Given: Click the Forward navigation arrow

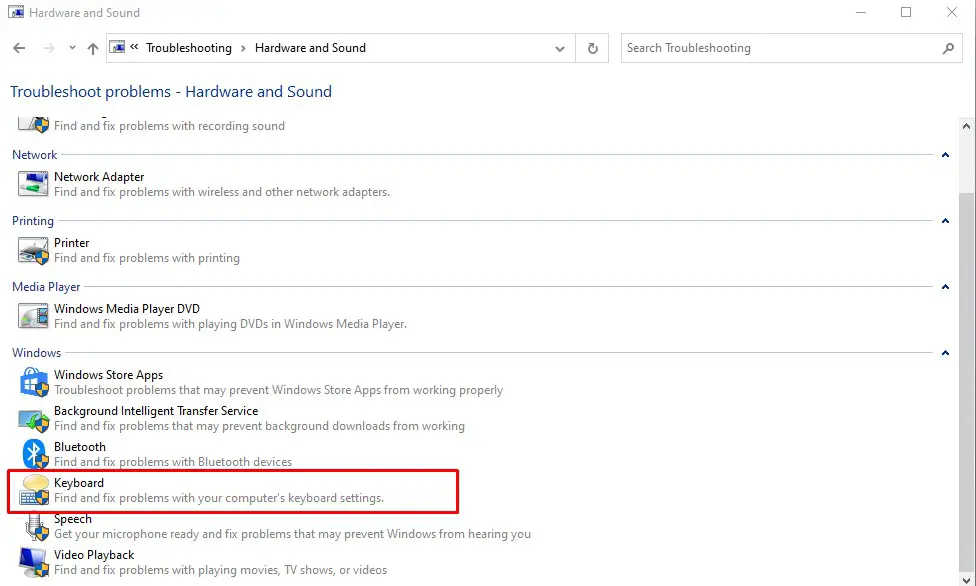Looking at the screenshot, I should click(49, 48).
